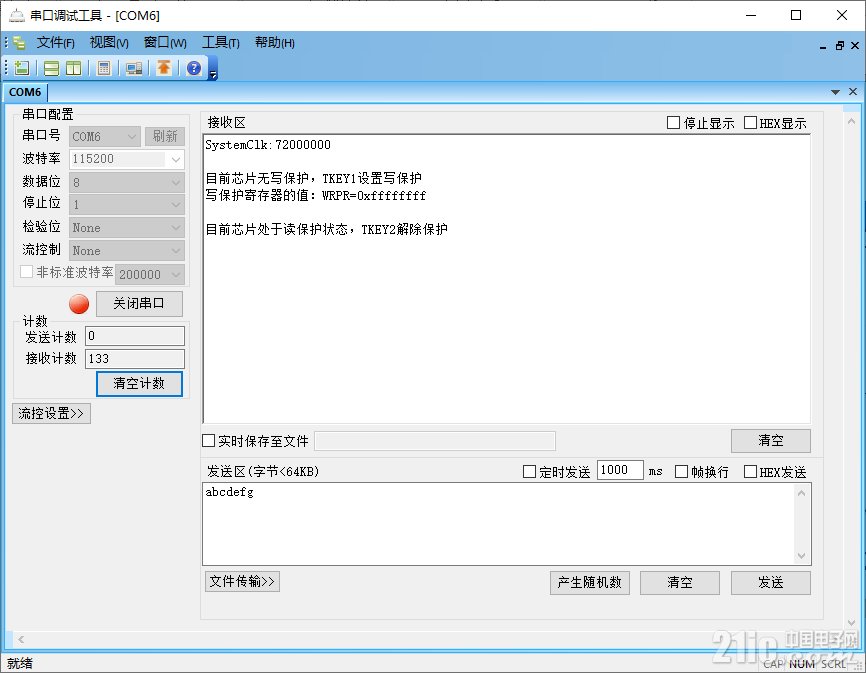Open the 工具(T) menu
This screenshot has height=673, width=866.
pyautogui.click(x=221, y=43)
